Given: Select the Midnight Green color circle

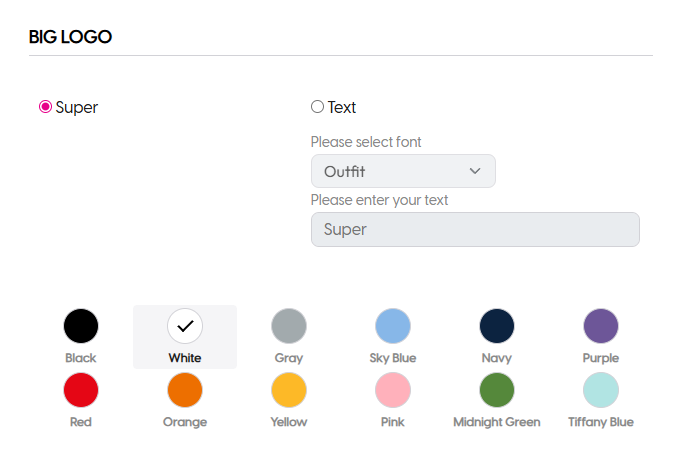Looking at the screenshot, I should tap(497, 390).
